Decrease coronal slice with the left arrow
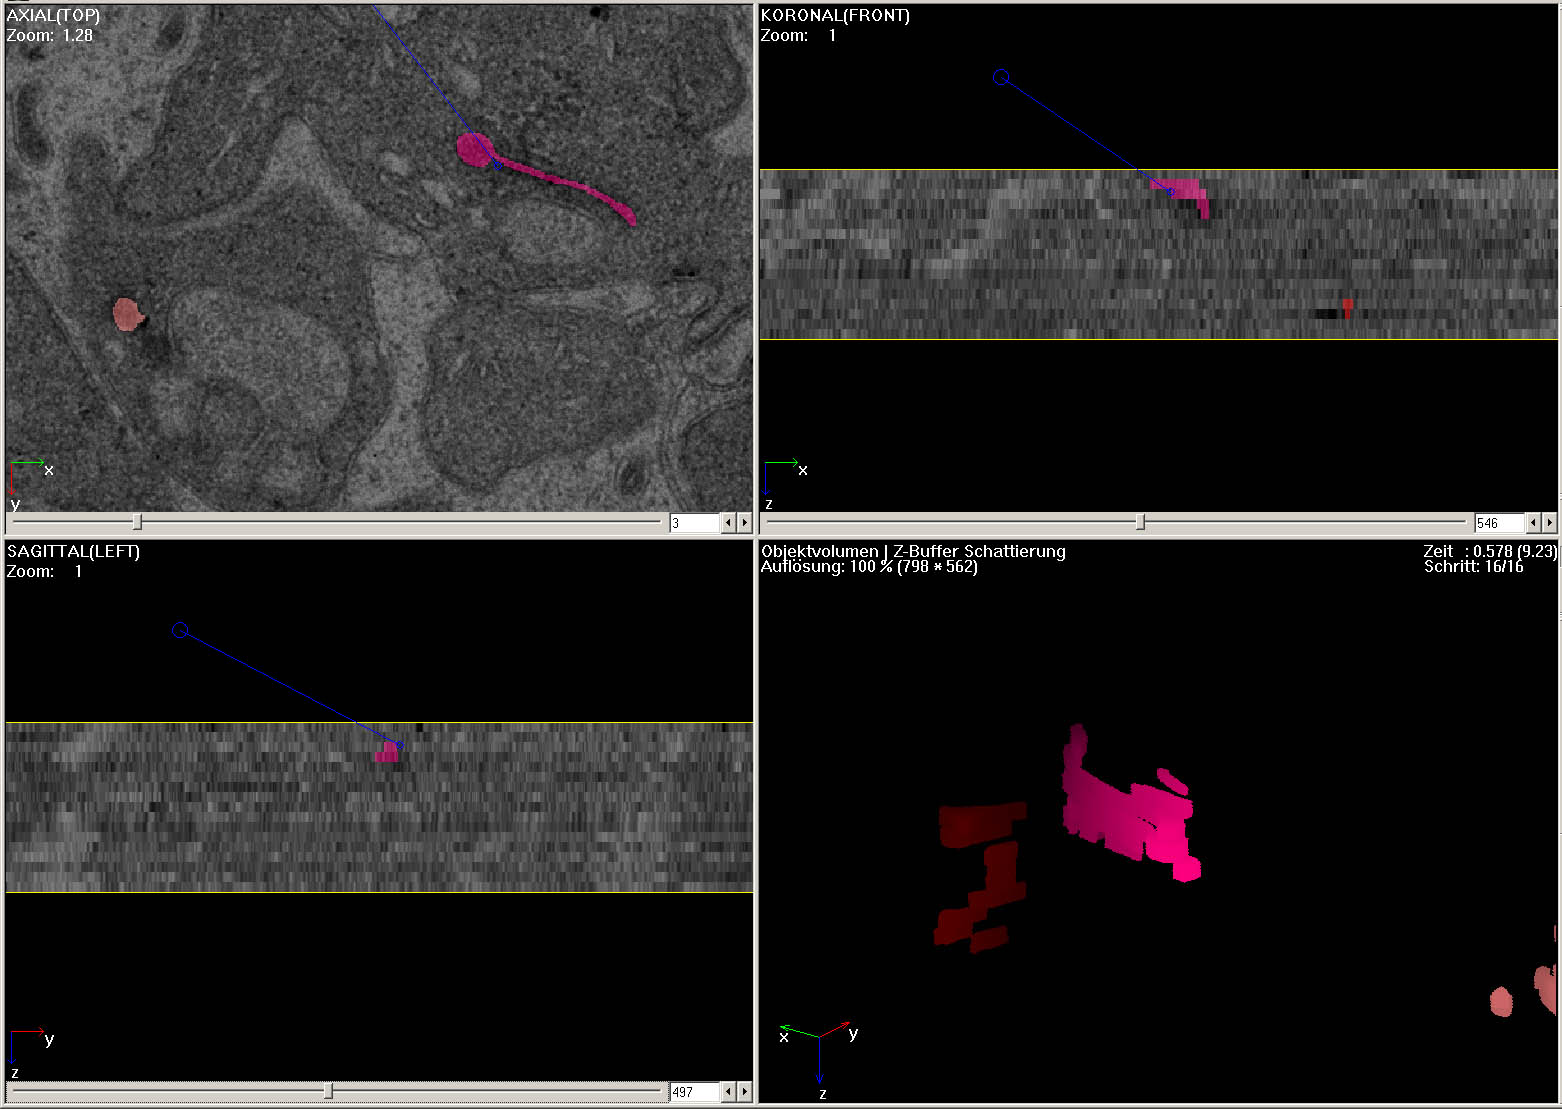This screenshot has width=1562, height=1109. click(1534, 523)
